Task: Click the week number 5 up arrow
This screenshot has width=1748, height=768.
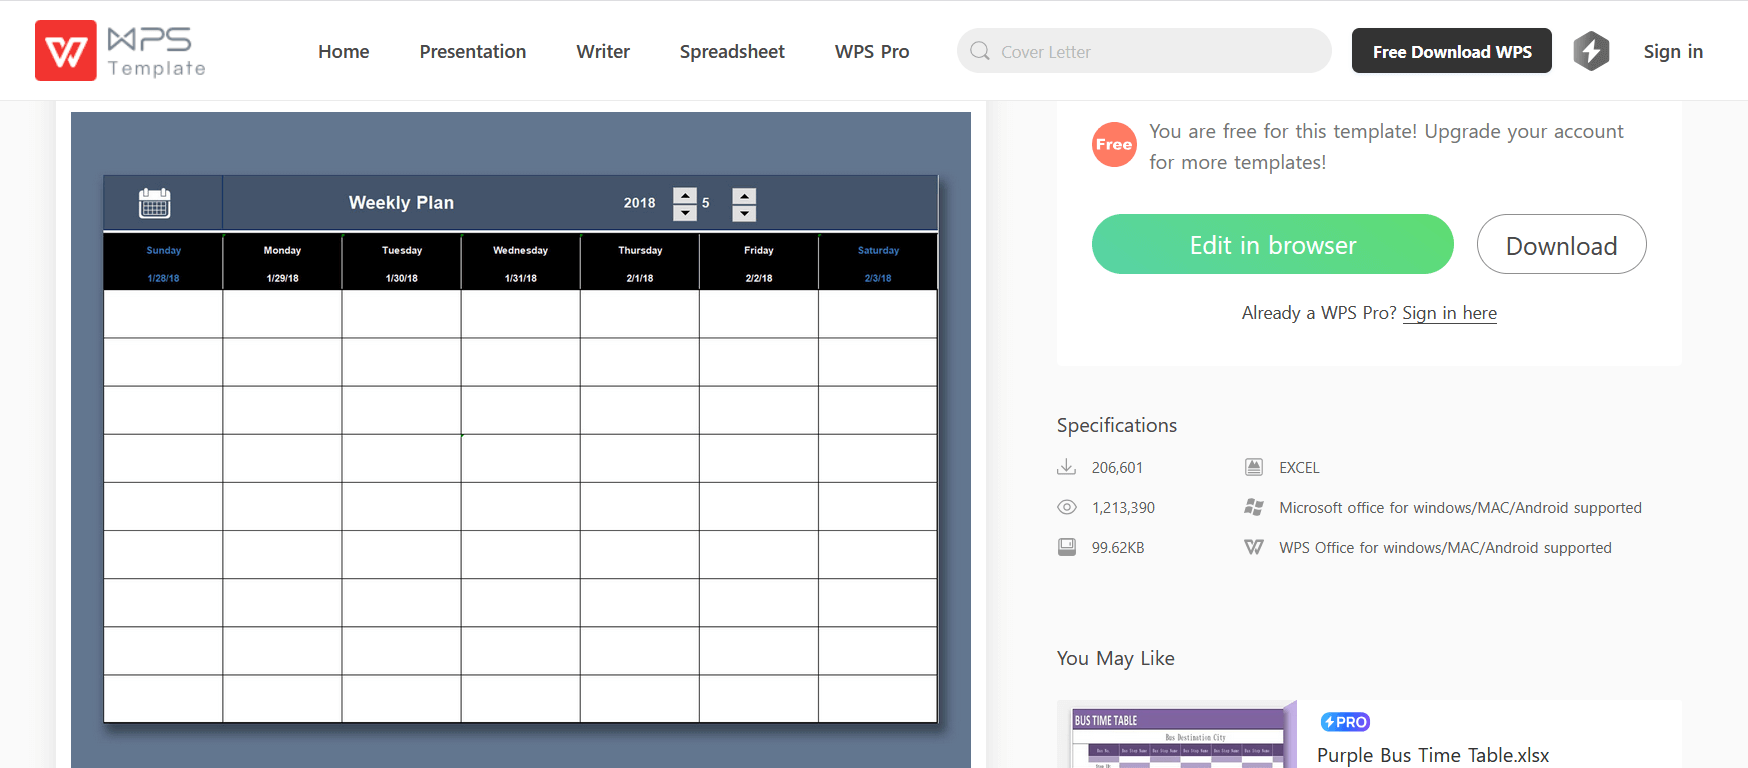Action: pyautogui.click(x=744, y=195)
